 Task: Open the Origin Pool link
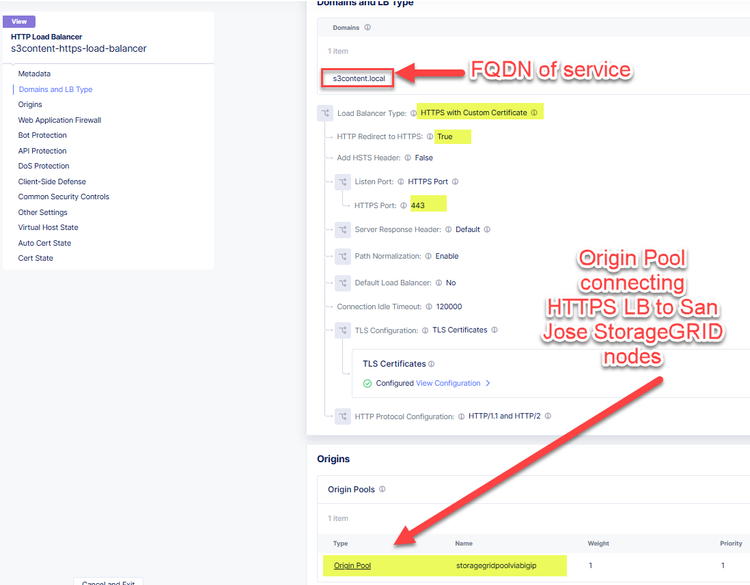coord(353,566)
